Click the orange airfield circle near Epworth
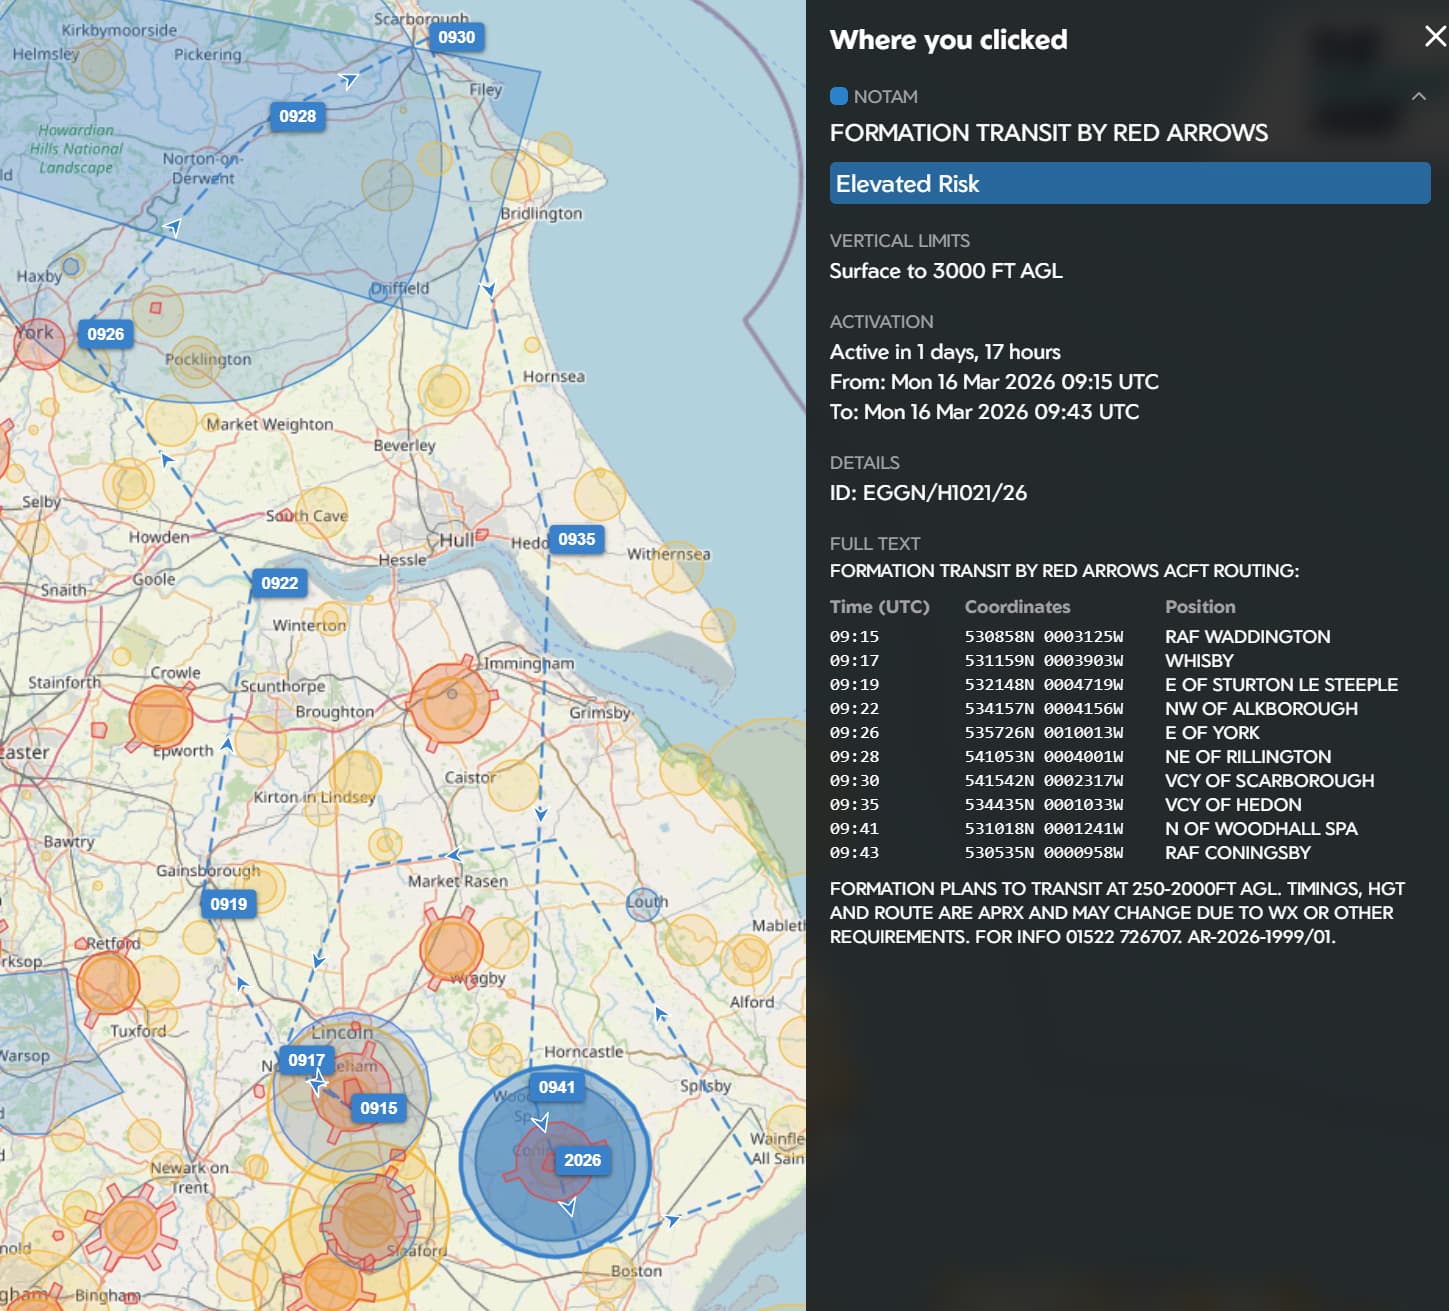1449x1311 pixels. pos(160,716)
